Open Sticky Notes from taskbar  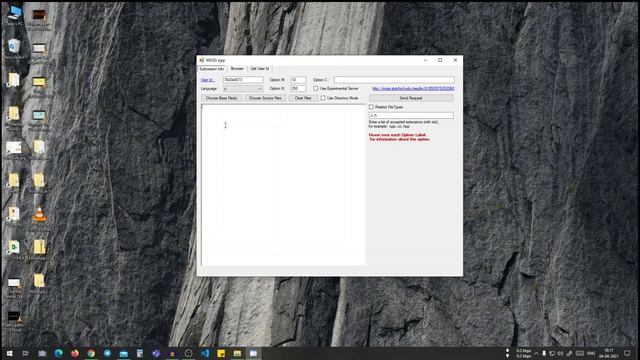(221, 353)
